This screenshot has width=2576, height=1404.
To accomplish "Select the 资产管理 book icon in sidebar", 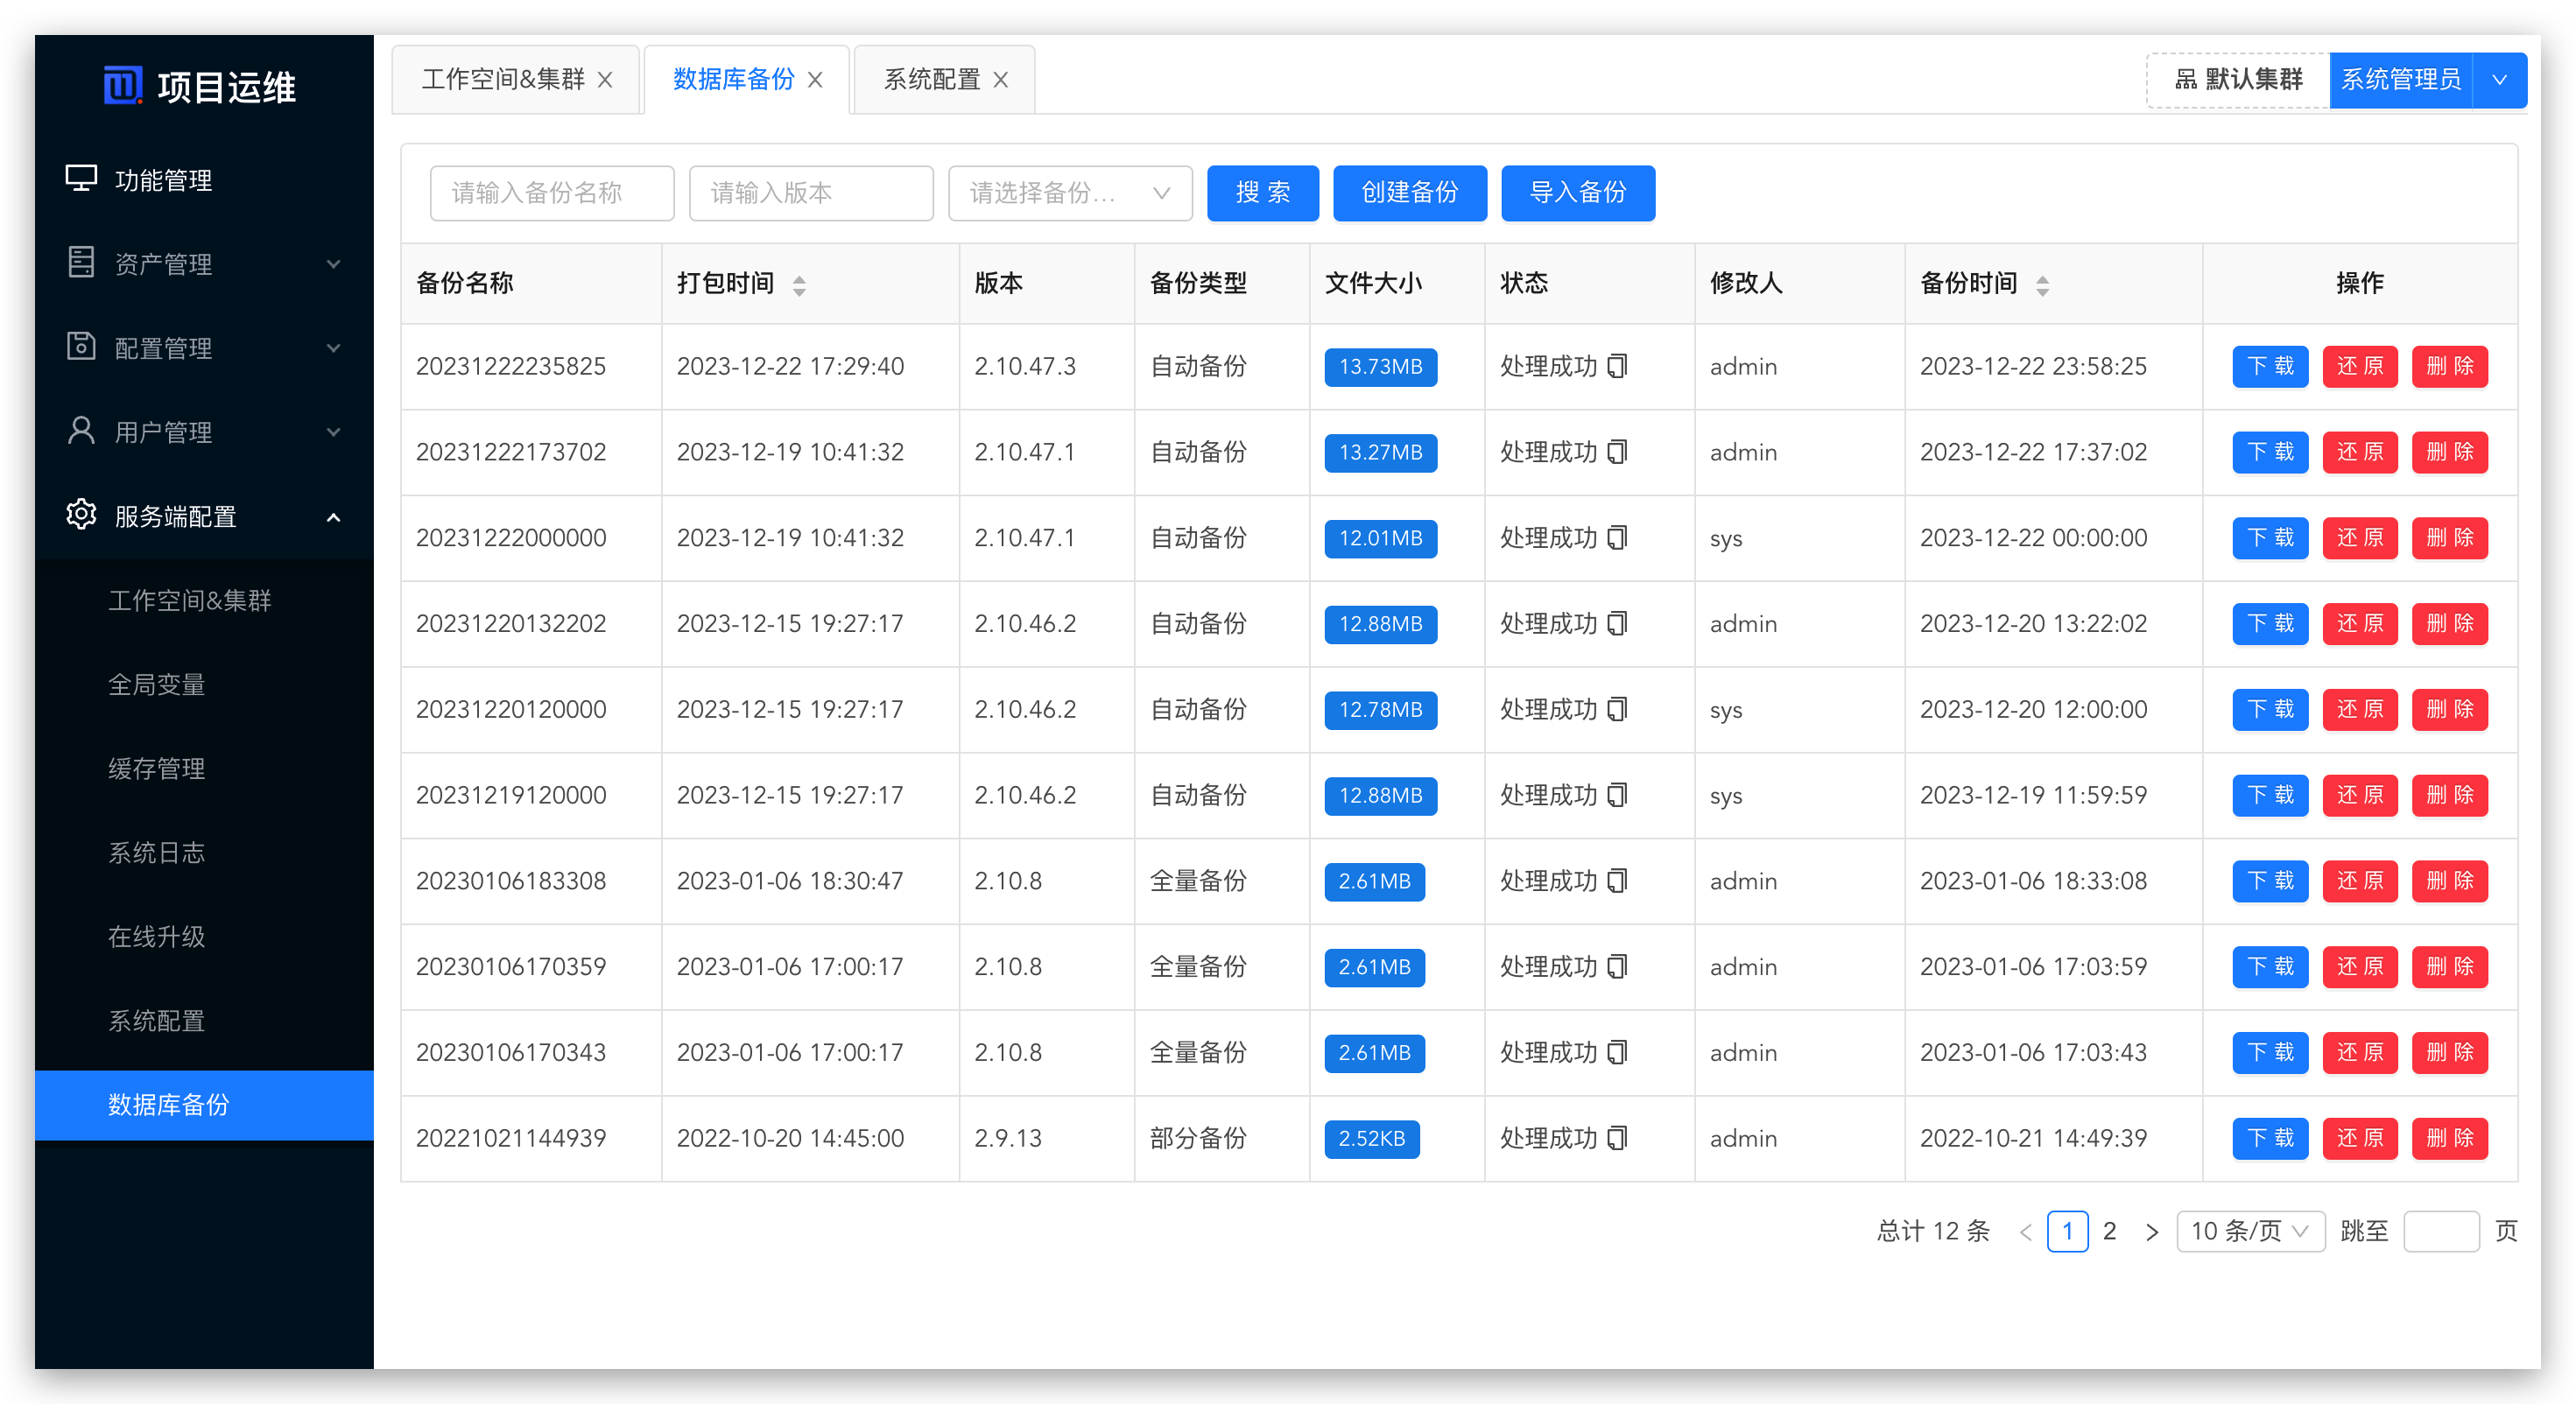I will coord(82,263).
